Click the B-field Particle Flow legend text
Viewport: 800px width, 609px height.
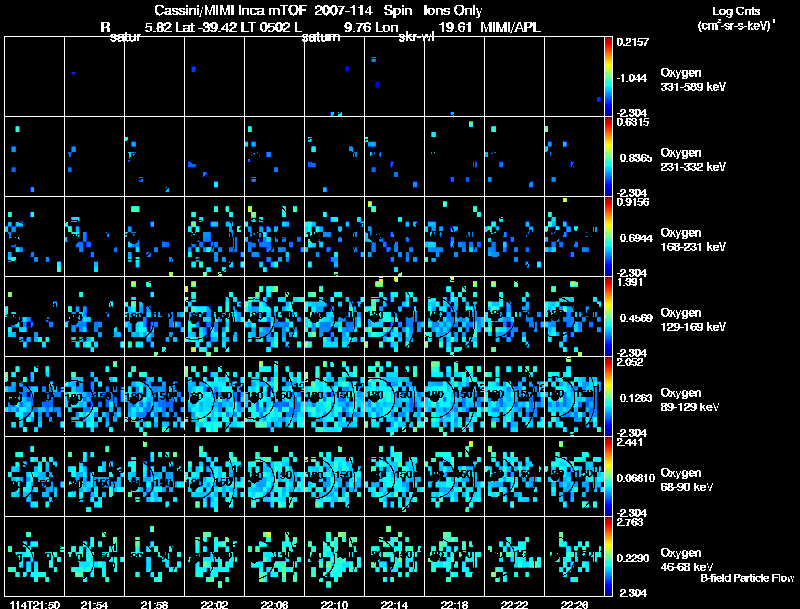[x=746, y=579]
